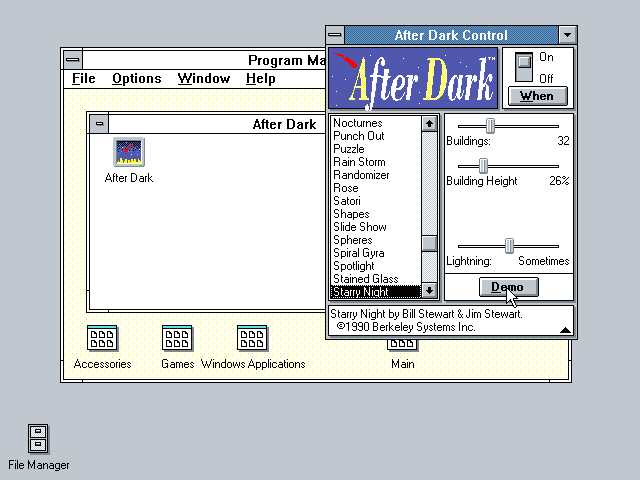Open the After Dark program icon

pyautogui.click(x=129, y=153)
